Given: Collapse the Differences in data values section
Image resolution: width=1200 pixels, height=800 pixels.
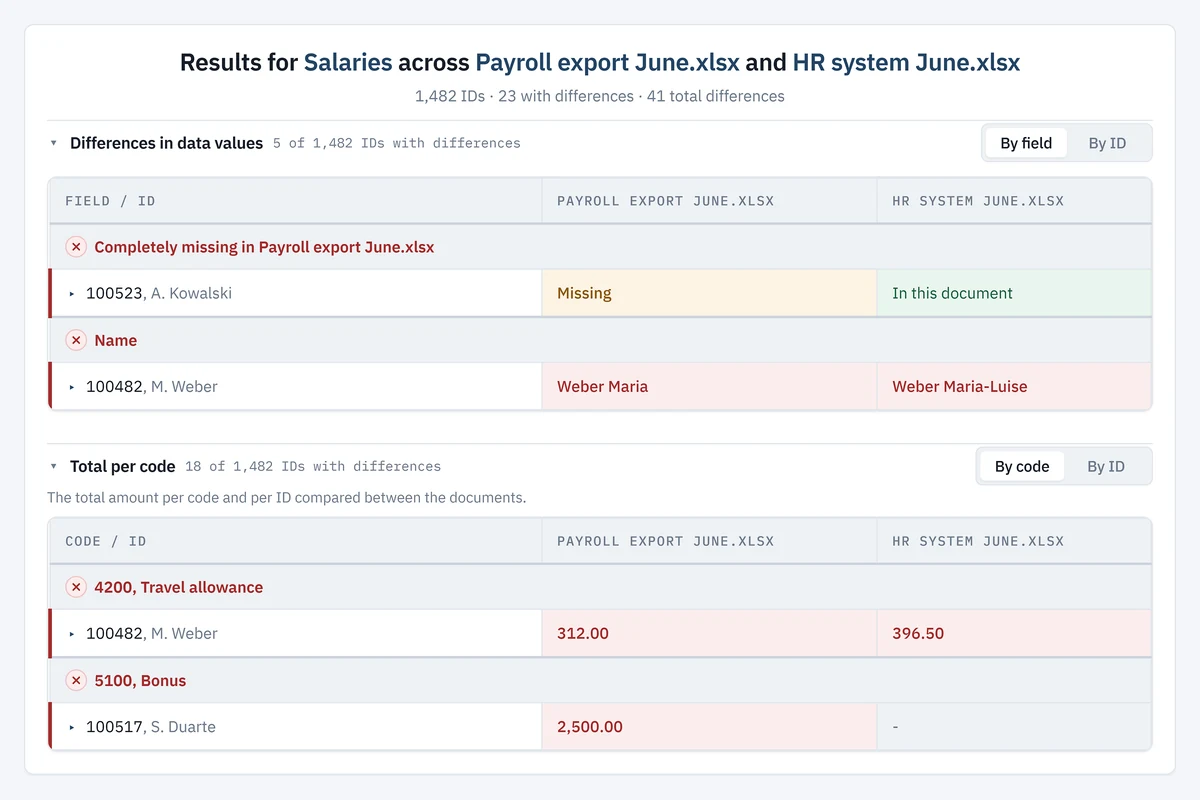Looking at the screenshot, I should pos(54,143).
